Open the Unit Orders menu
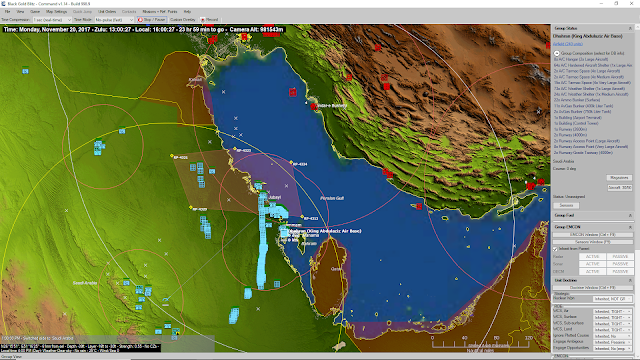The image size is (640, 360). [107, 11]
